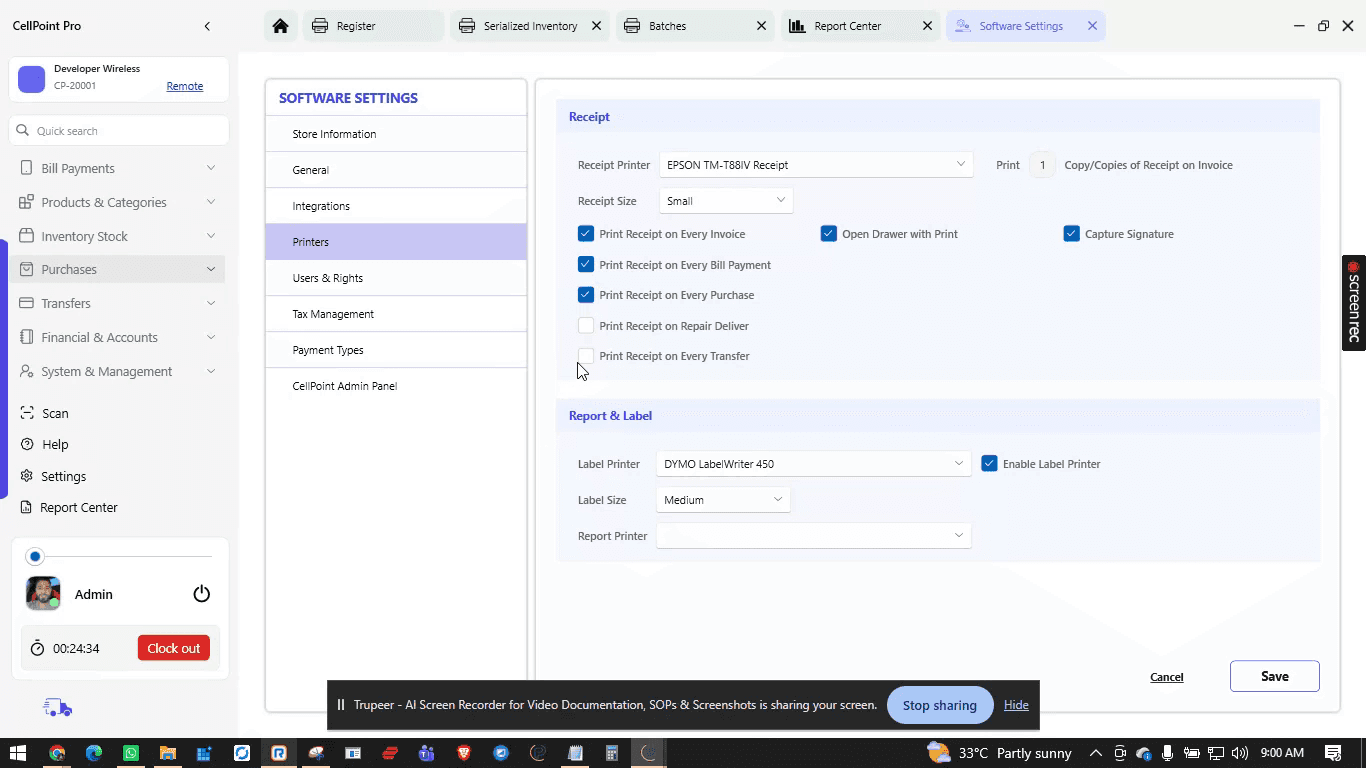This screenshot has width=1366, height=768.
Task: Expand the Bill Payments menu chevron
Action: tap(211, 168)
